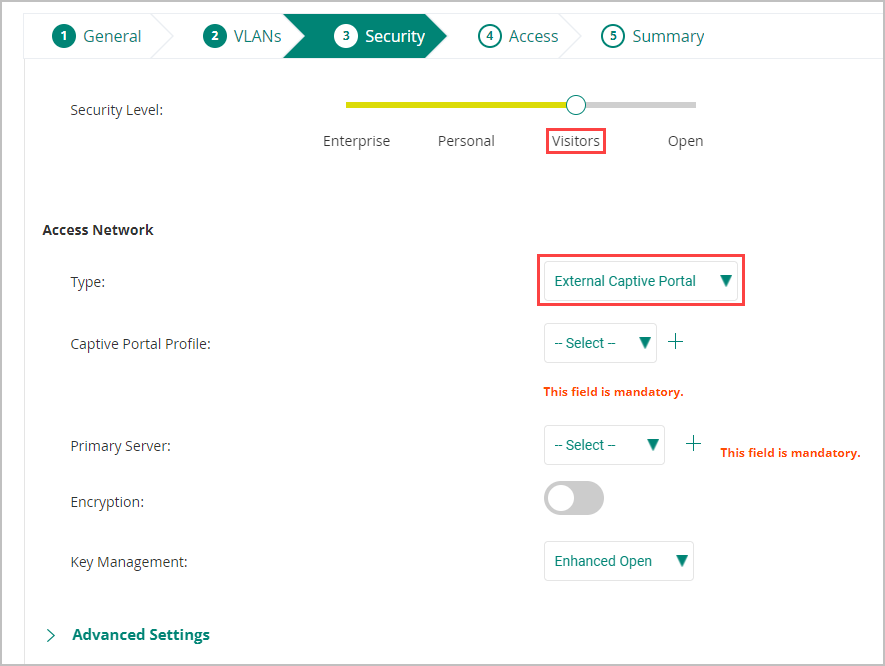
Task: Toggle the Encryption switch
Action: point(573,498)
